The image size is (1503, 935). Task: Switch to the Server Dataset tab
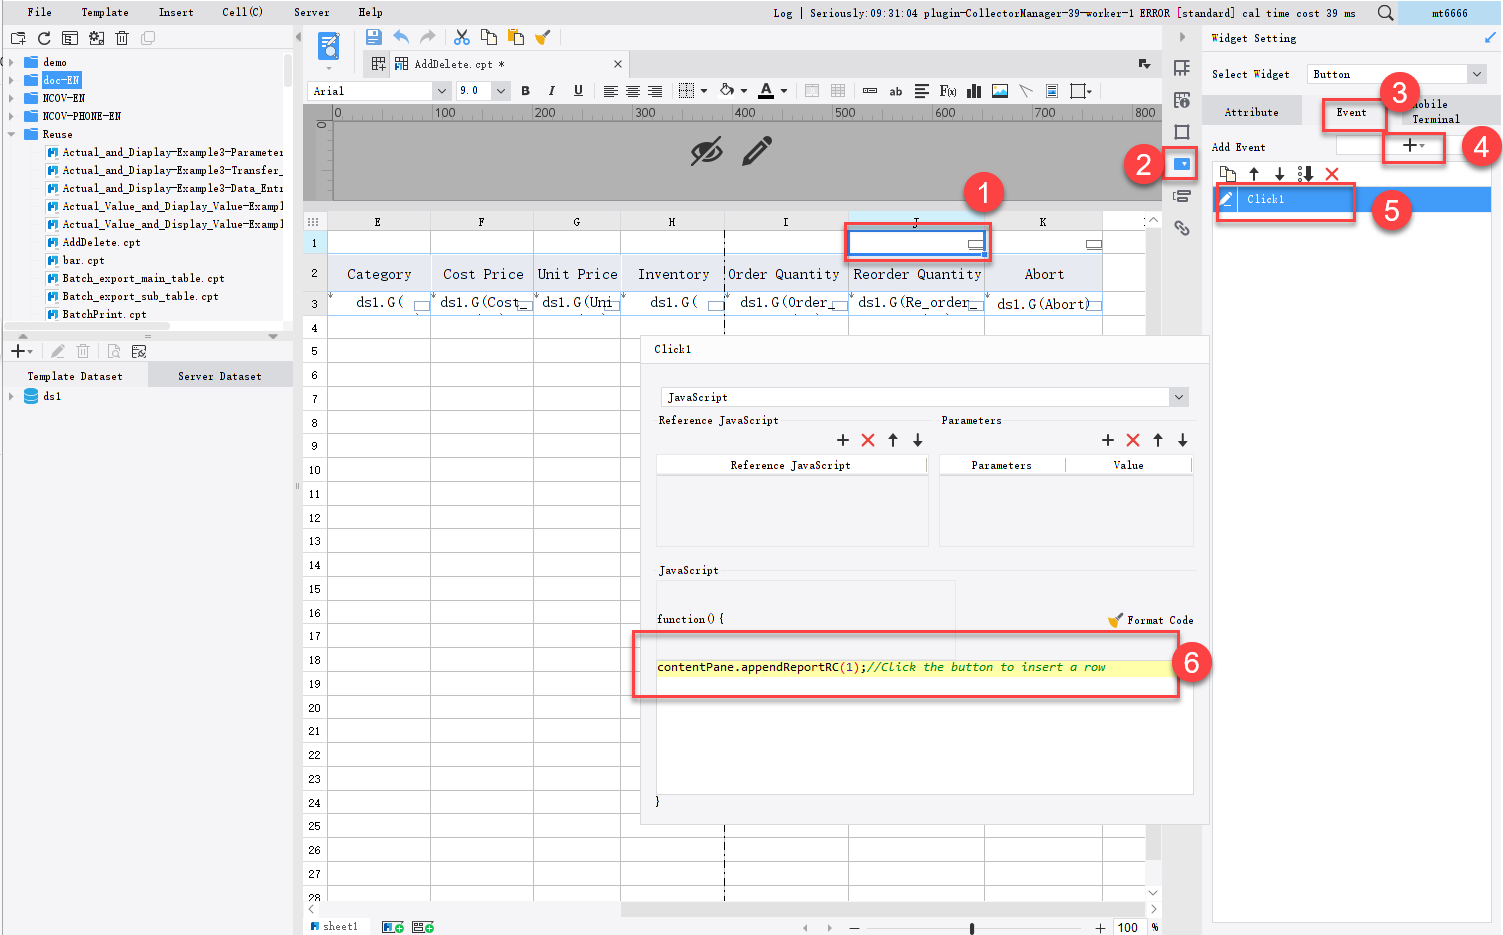pos(220,375)
